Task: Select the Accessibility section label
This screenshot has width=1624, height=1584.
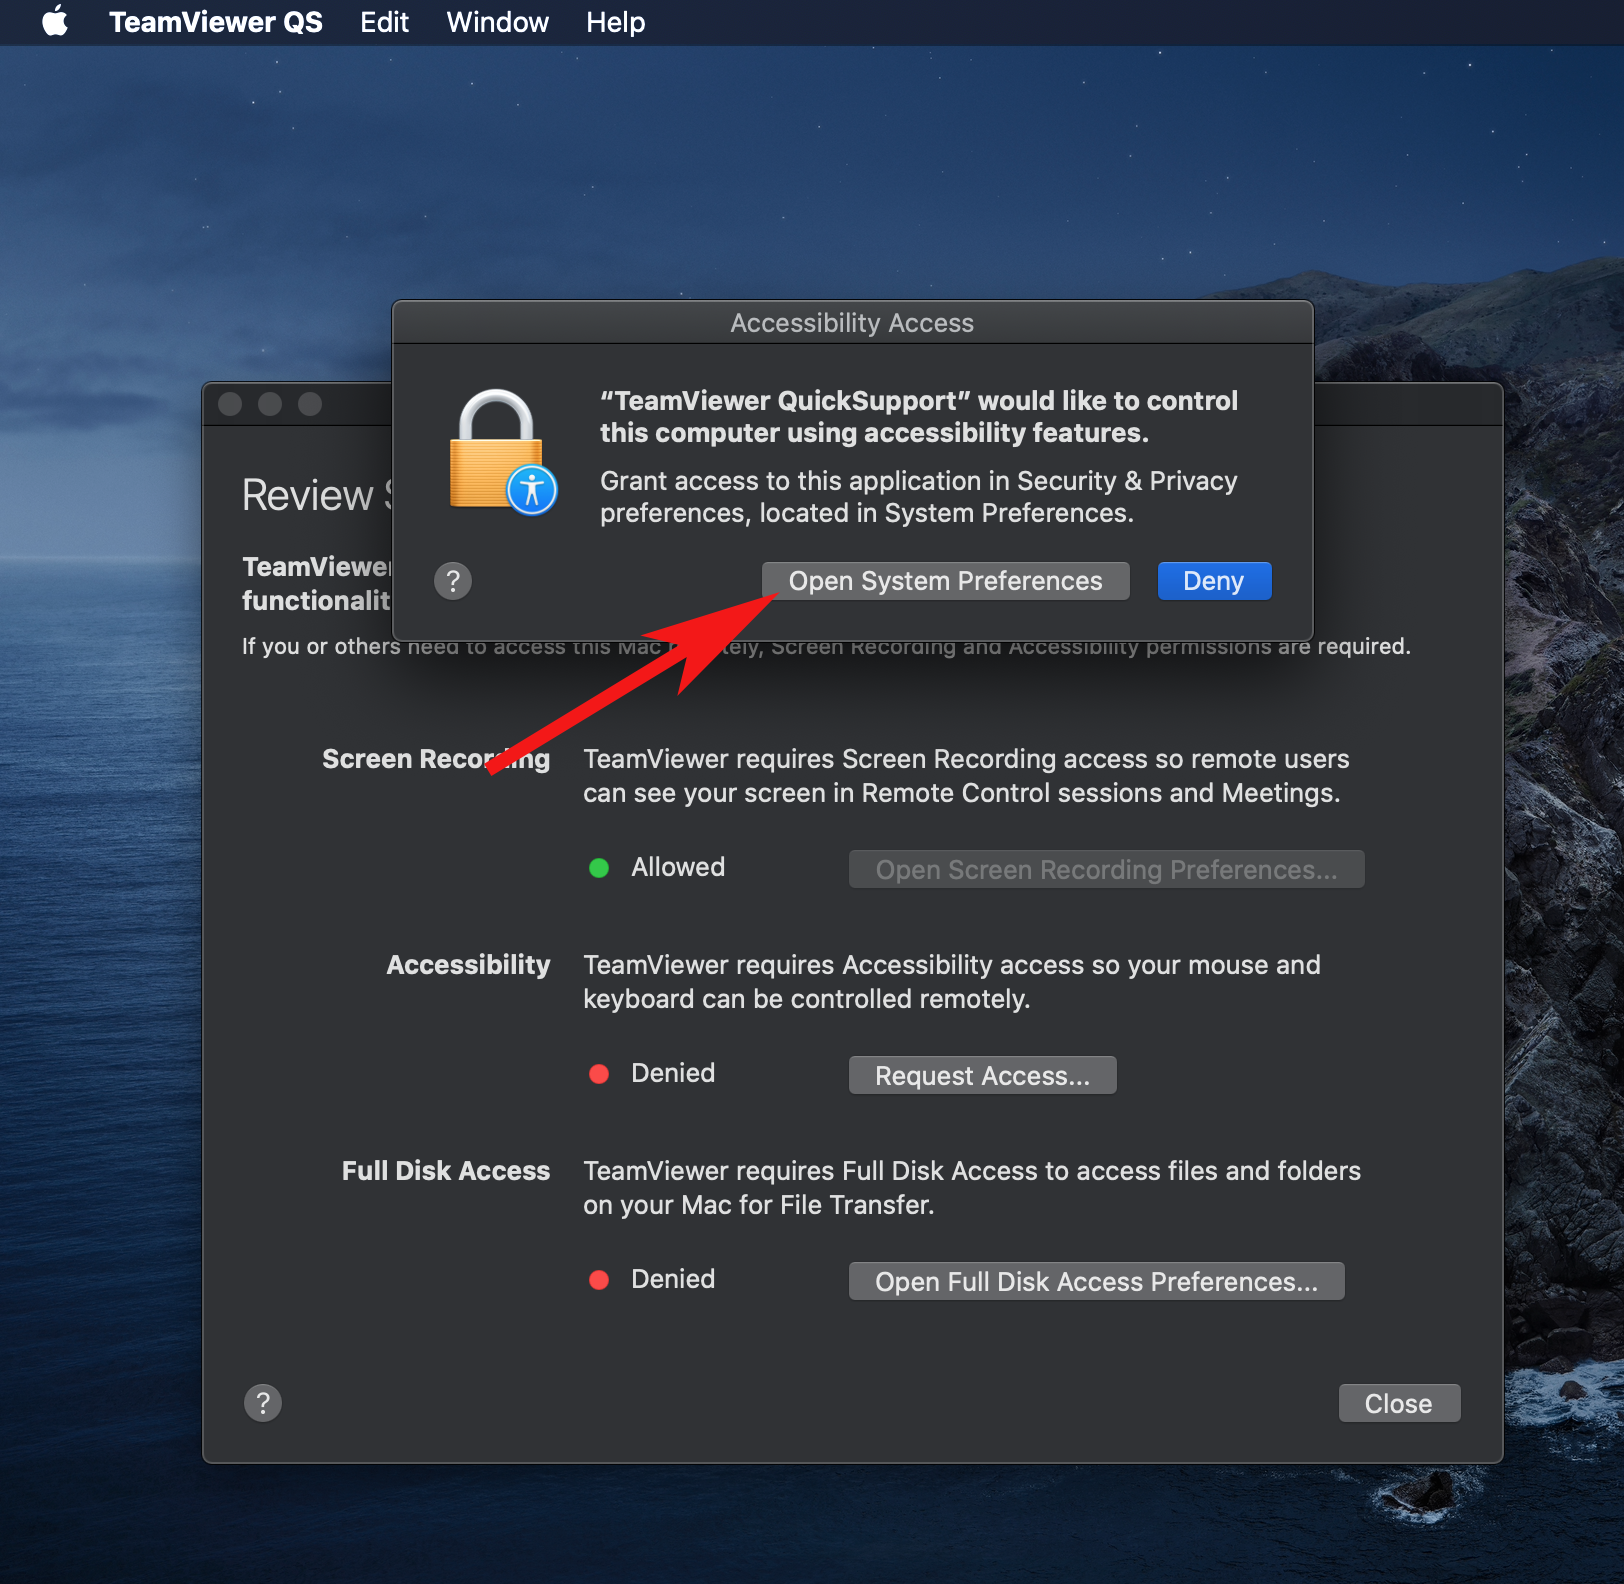Action: [468, 965]
